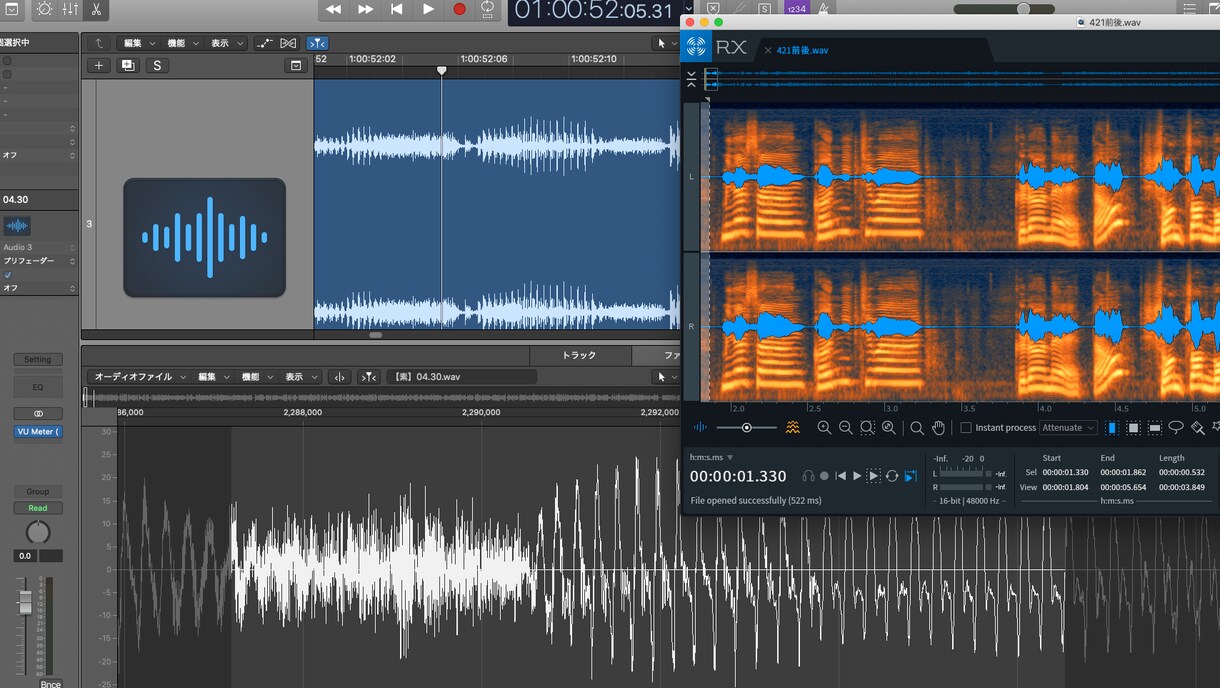Open the 編集 menu in the tracks area

[x=139, y=43]
